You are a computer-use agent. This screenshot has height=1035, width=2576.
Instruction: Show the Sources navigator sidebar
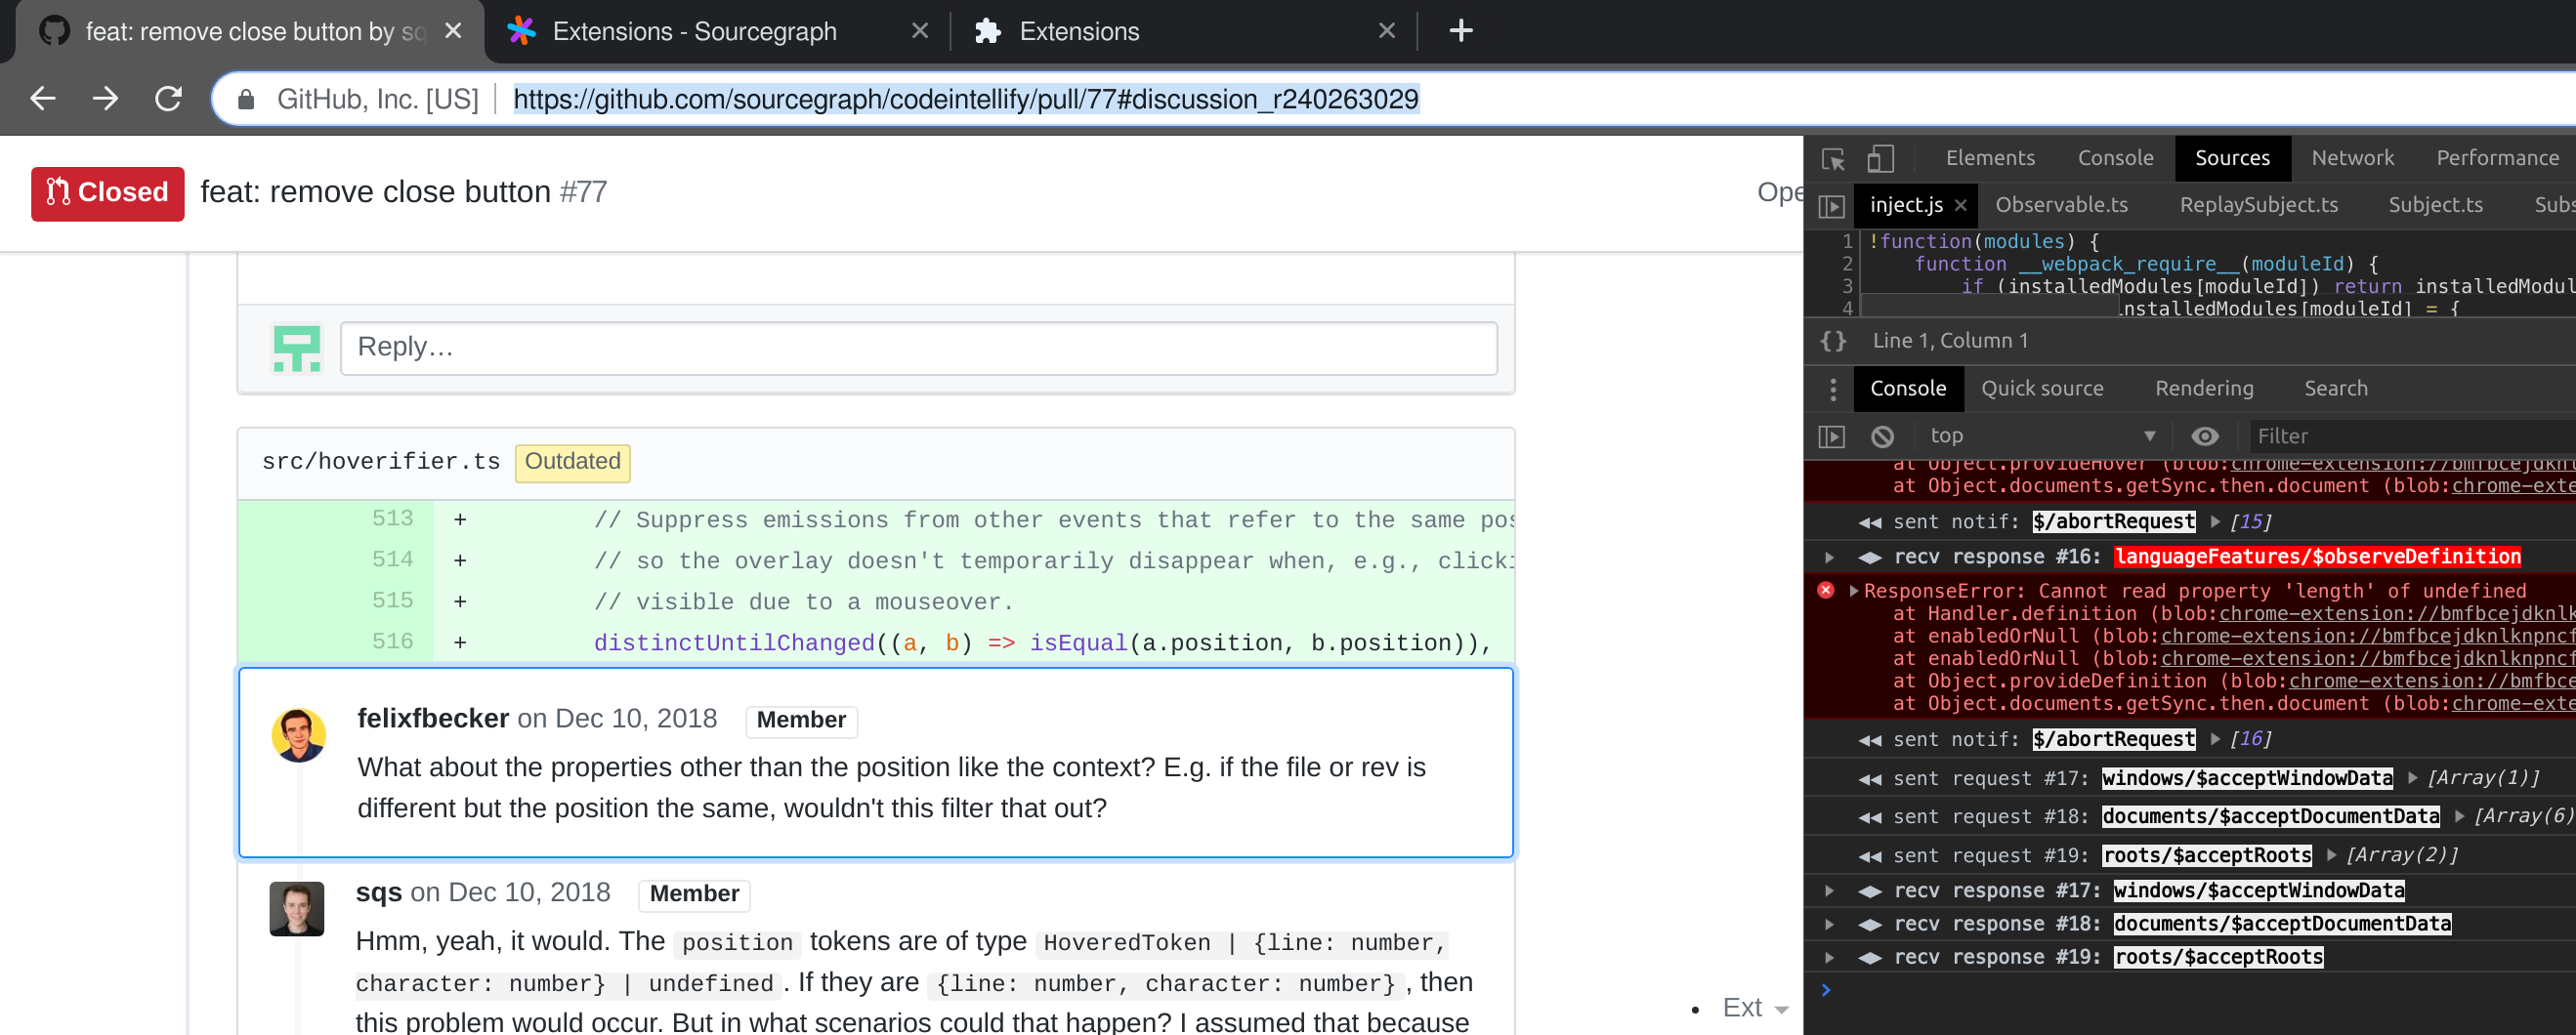(x=1831, y=206)
